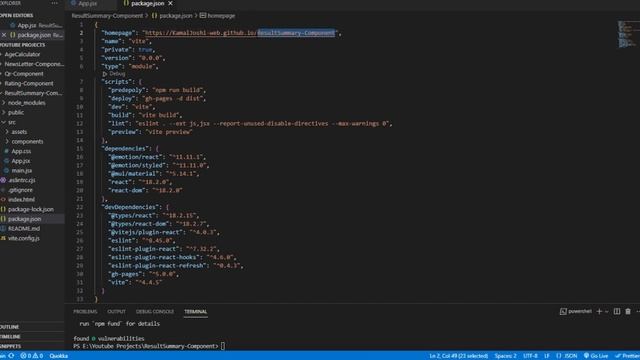Switch to the Debug Console tab
This screenshot has width=640, height=360.
coord(155,312)
